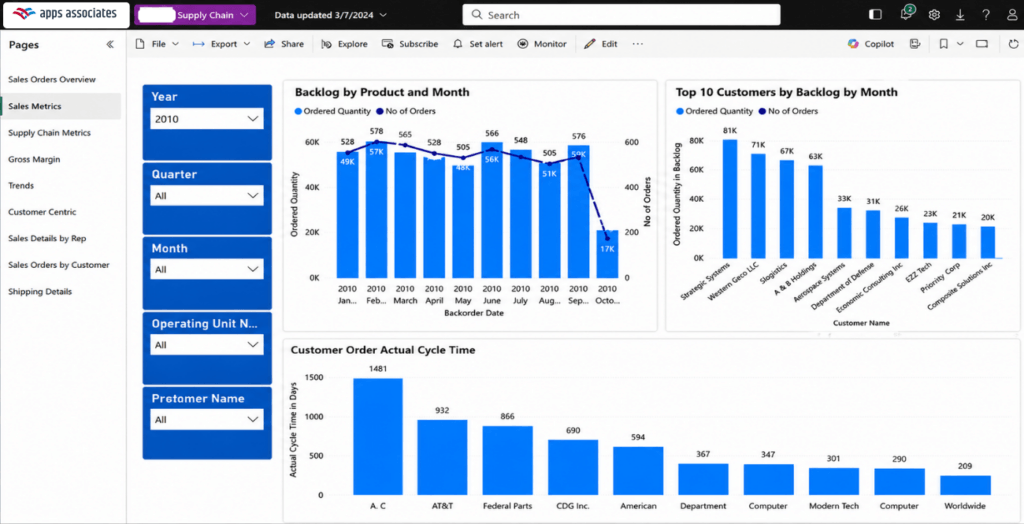Click Edit in the toolbar
1024x524 pixels.
(601, 44)
